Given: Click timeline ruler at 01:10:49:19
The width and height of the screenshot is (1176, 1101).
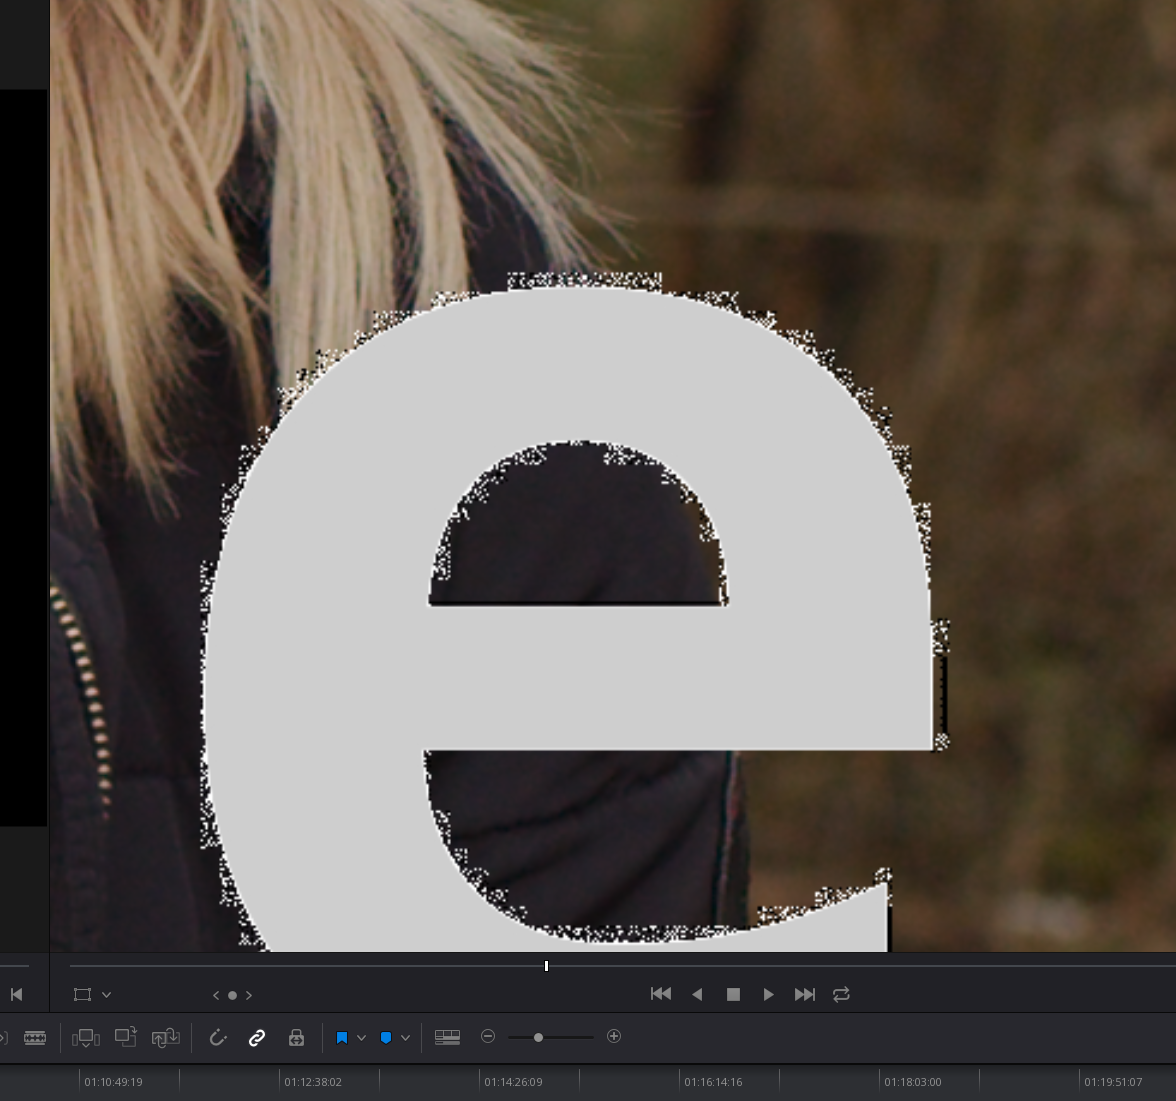Looking at the screenshot, I should 113,1082.
